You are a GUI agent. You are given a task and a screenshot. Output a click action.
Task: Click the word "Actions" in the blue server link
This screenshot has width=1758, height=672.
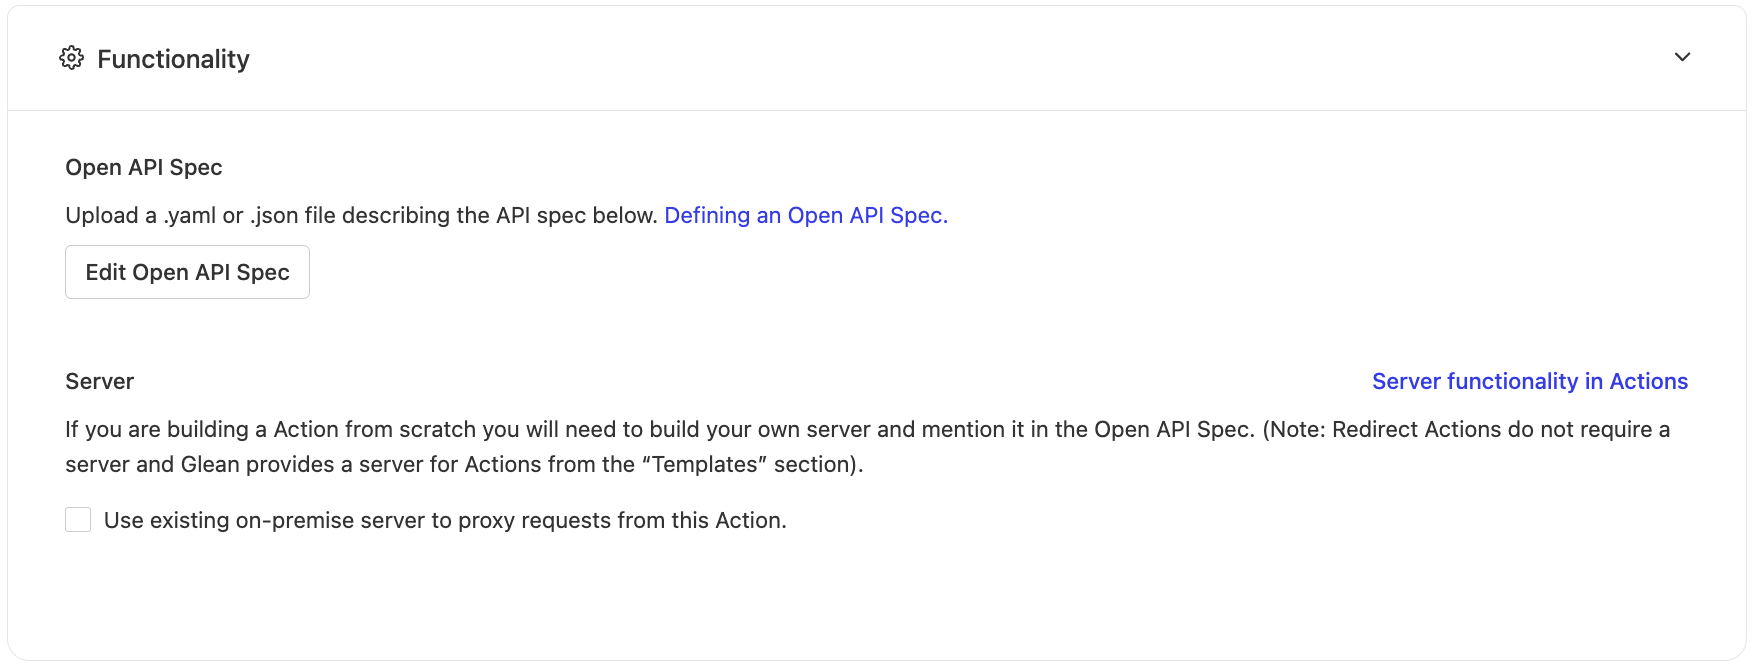coord(1648,381)
